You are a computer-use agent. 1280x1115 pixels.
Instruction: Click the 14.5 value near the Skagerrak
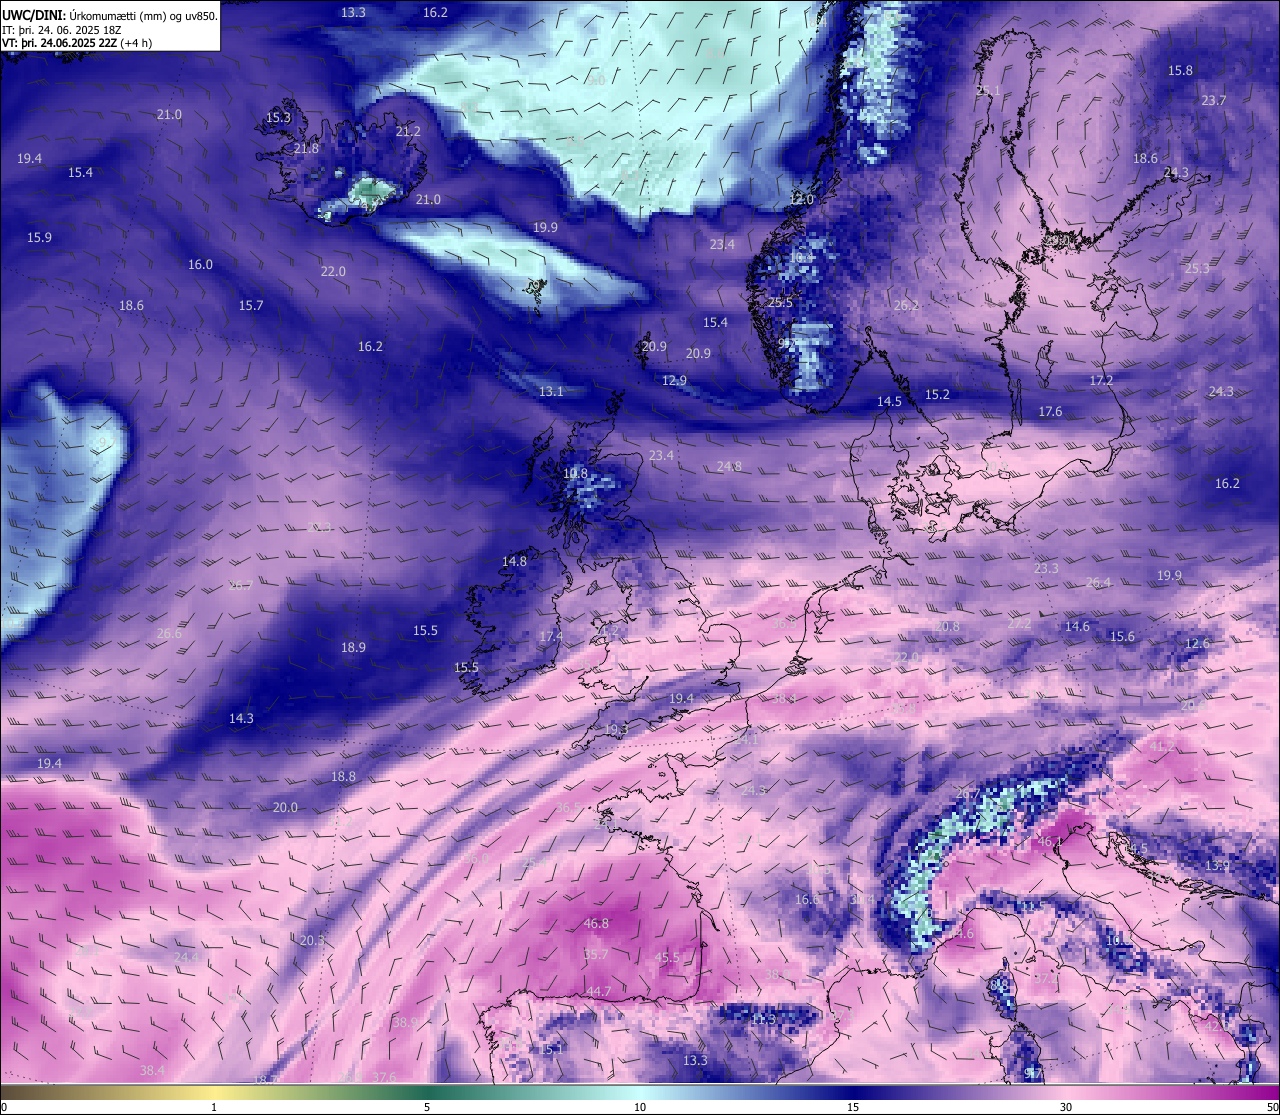(889, 402)
